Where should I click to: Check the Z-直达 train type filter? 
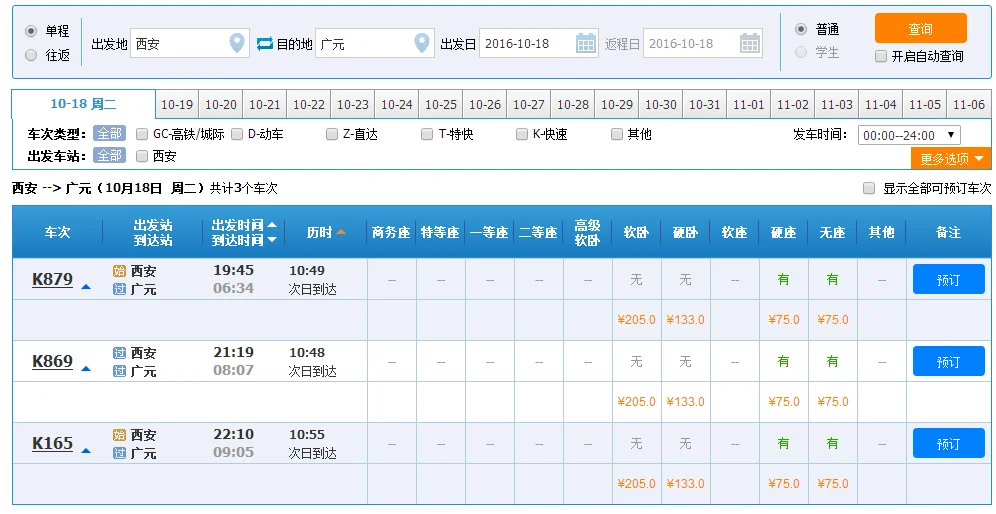click(x=332, y=134)
